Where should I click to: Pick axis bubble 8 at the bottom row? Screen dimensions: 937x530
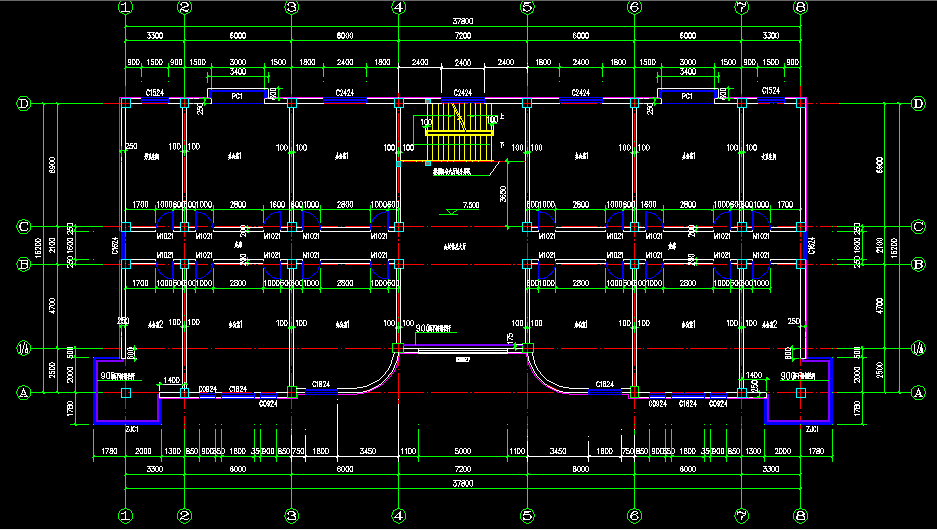tap(800, 517)
